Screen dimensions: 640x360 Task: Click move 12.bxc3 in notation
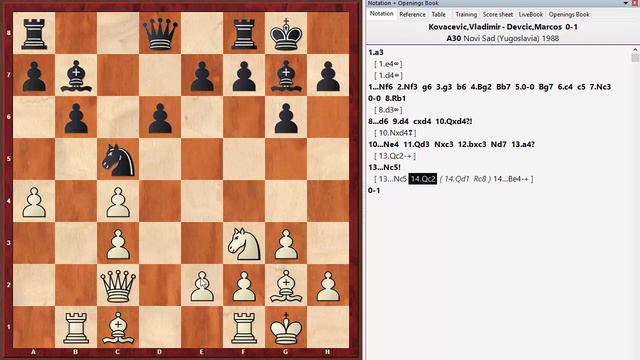[472, 144]
